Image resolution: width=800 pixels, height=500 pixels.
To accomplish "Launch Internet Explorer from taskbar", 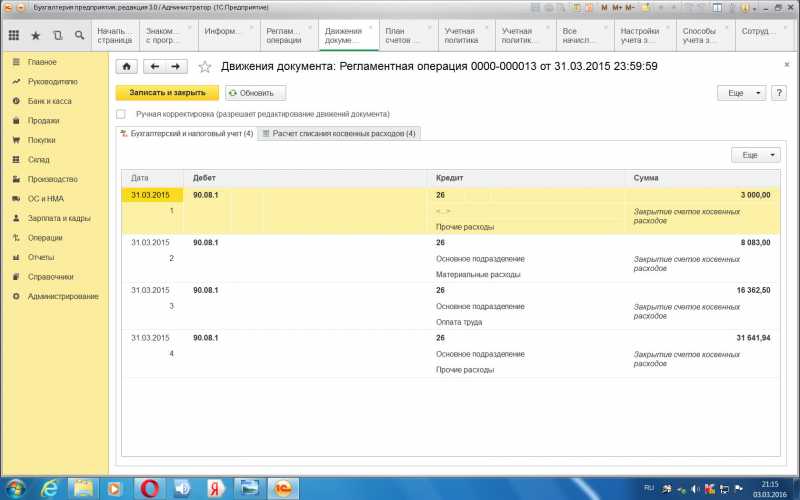I will click(x=49, y=488).
